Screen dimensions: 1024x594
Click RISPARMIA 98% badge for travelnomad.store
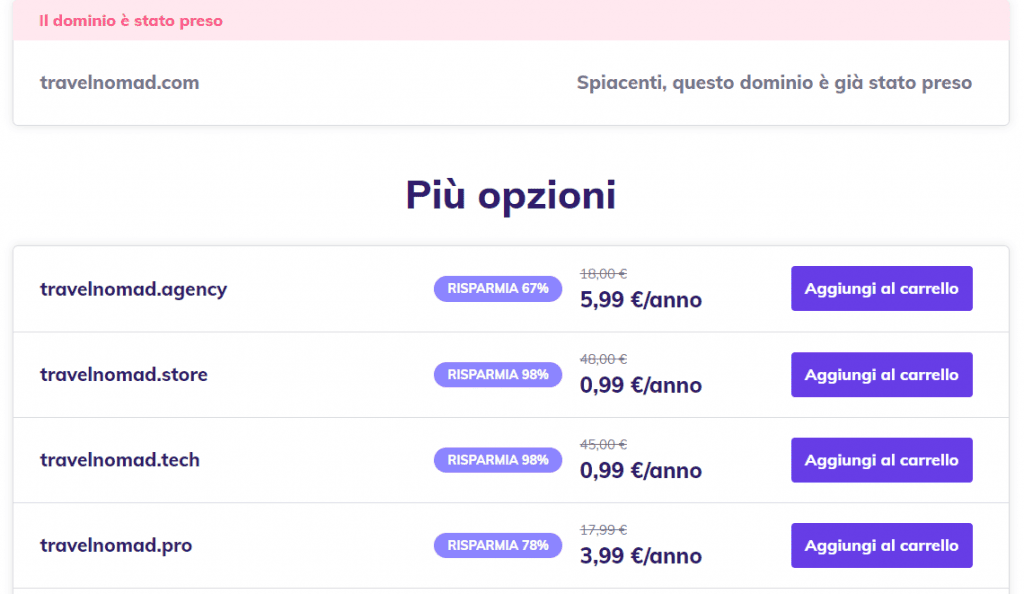coord(498,375)
